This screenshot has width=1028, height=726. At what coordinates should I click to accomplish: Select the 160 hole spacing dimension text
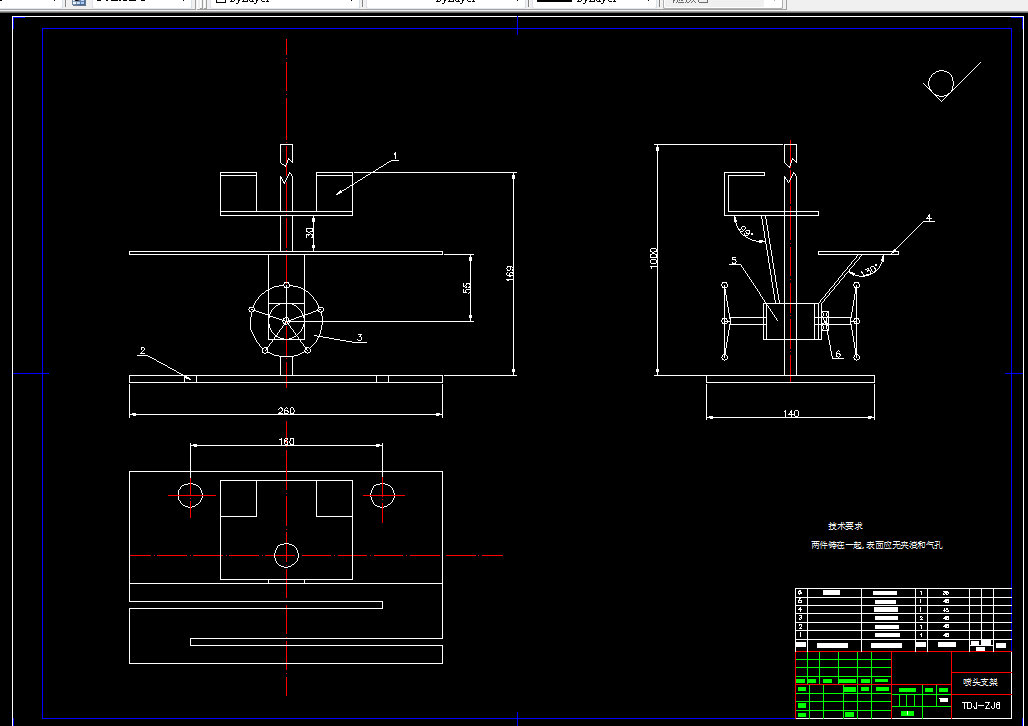click(287, 441)
